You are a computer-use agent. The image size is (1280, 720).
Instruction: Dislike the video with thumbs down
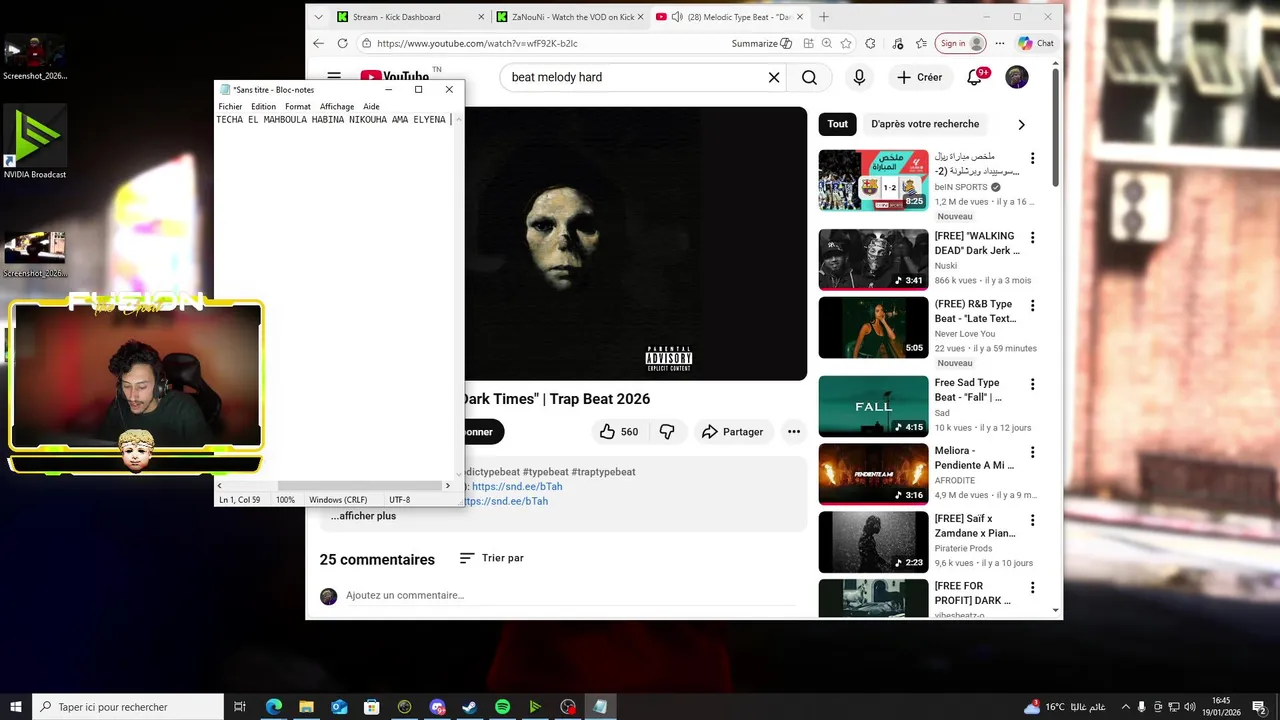[x=667, y=432]
